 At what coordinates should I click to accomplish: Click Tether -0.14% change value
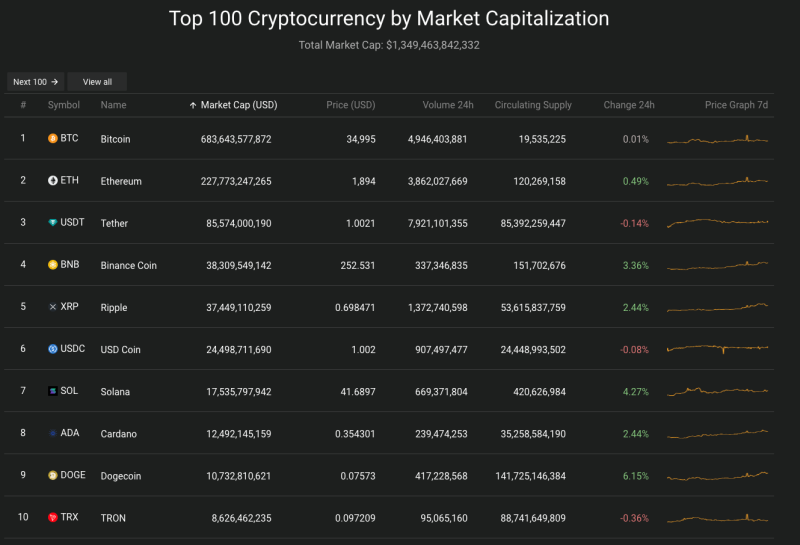(x=634, y=223)
